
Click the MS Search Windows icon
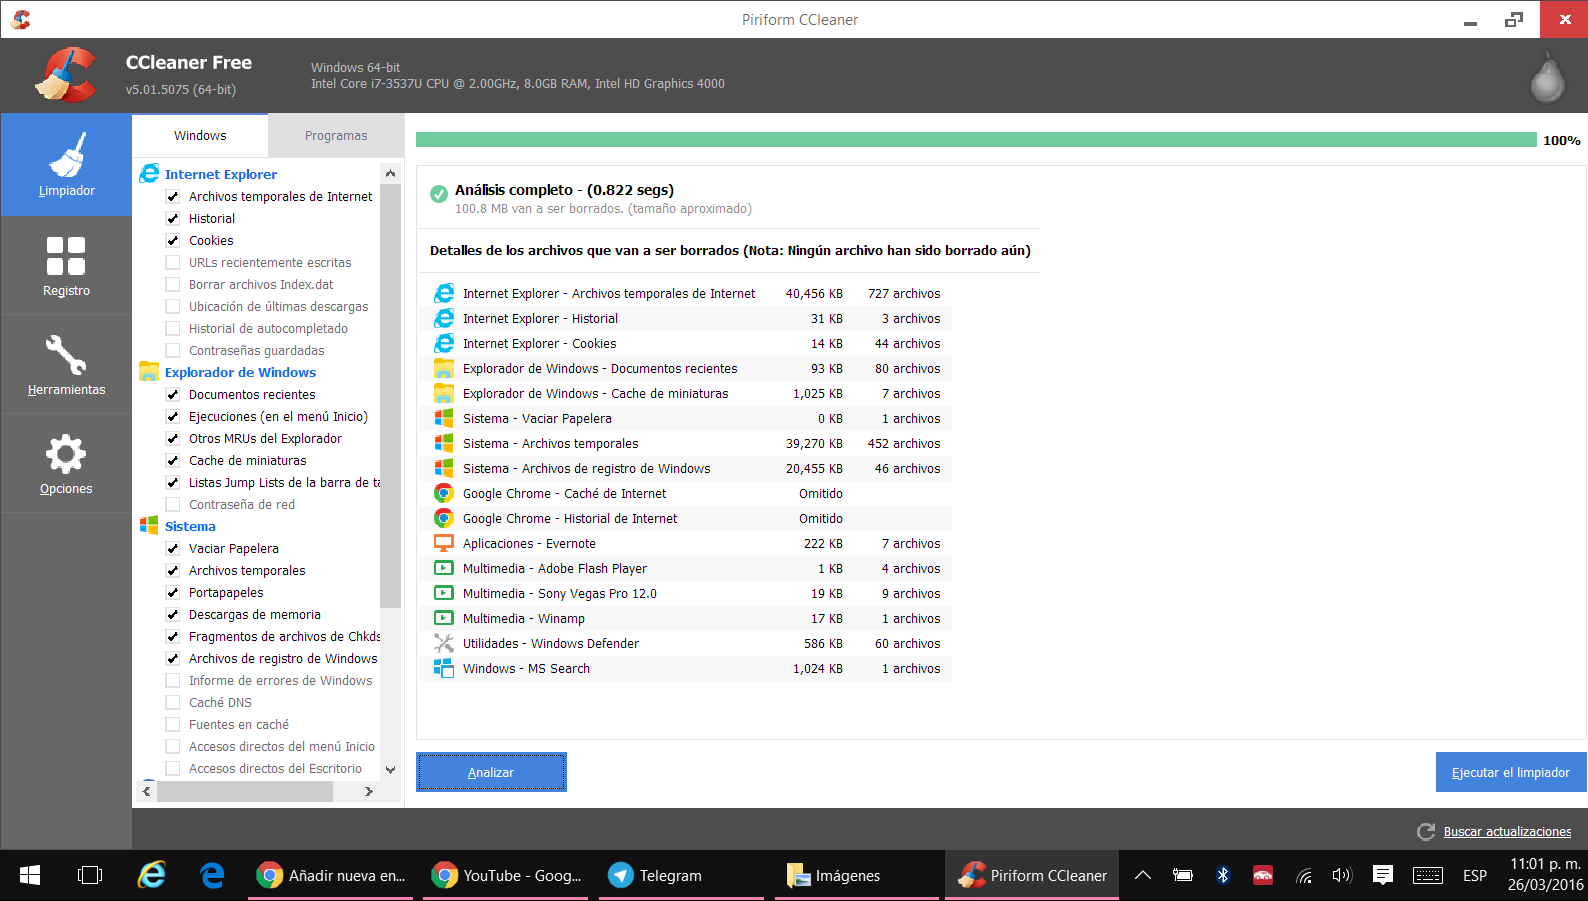443,668
